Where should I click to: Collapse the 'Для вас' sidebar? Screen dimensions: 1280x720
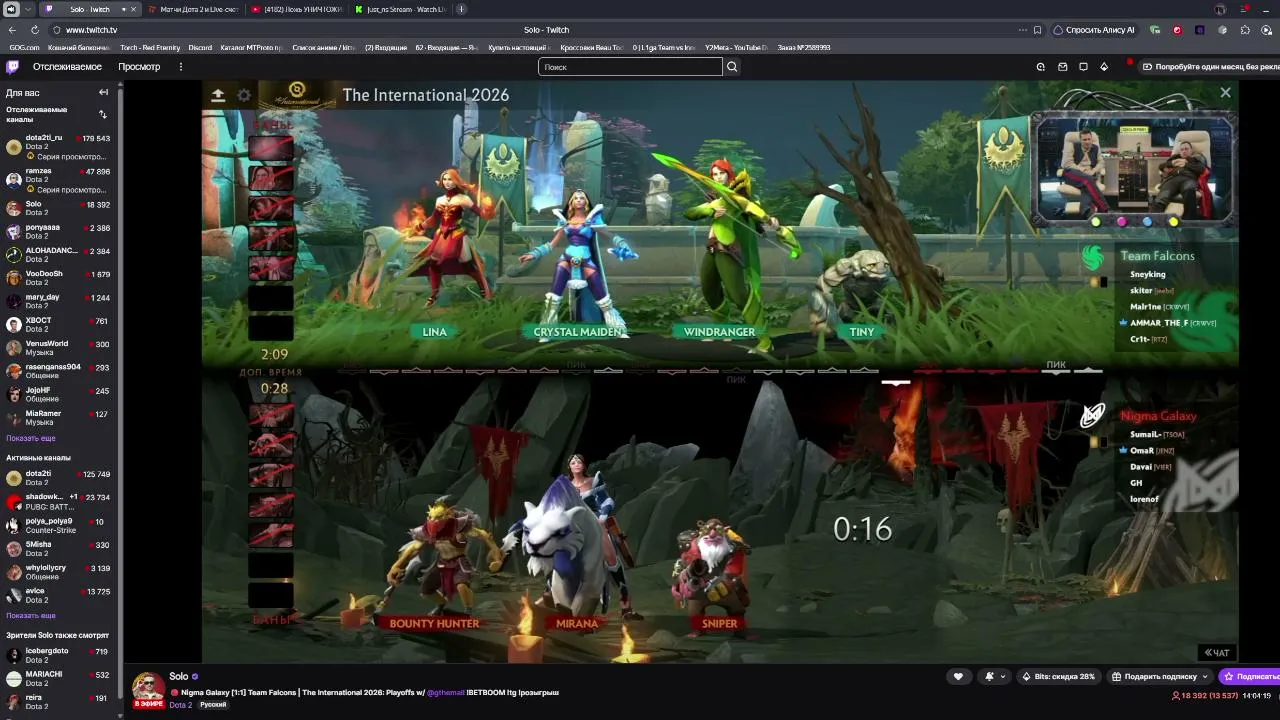[x=103, y=92]
